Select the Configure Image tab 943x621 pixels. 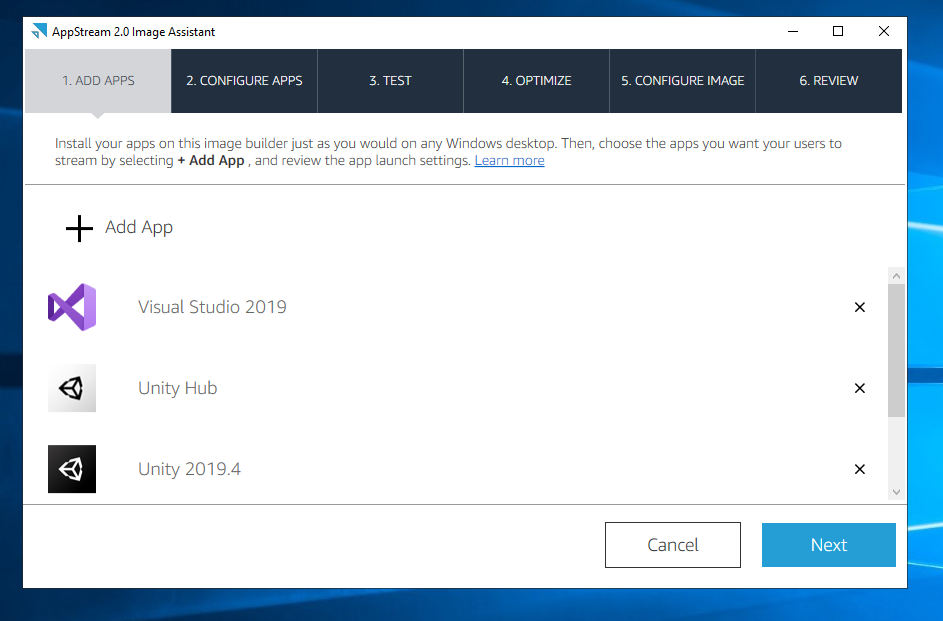pyautogui.click(x=682, y=81)
